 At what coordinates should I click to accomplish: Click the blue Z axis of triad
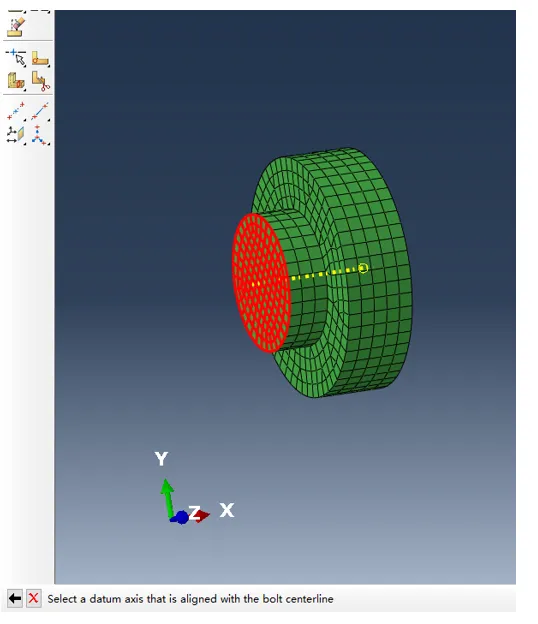coord(181,517)
